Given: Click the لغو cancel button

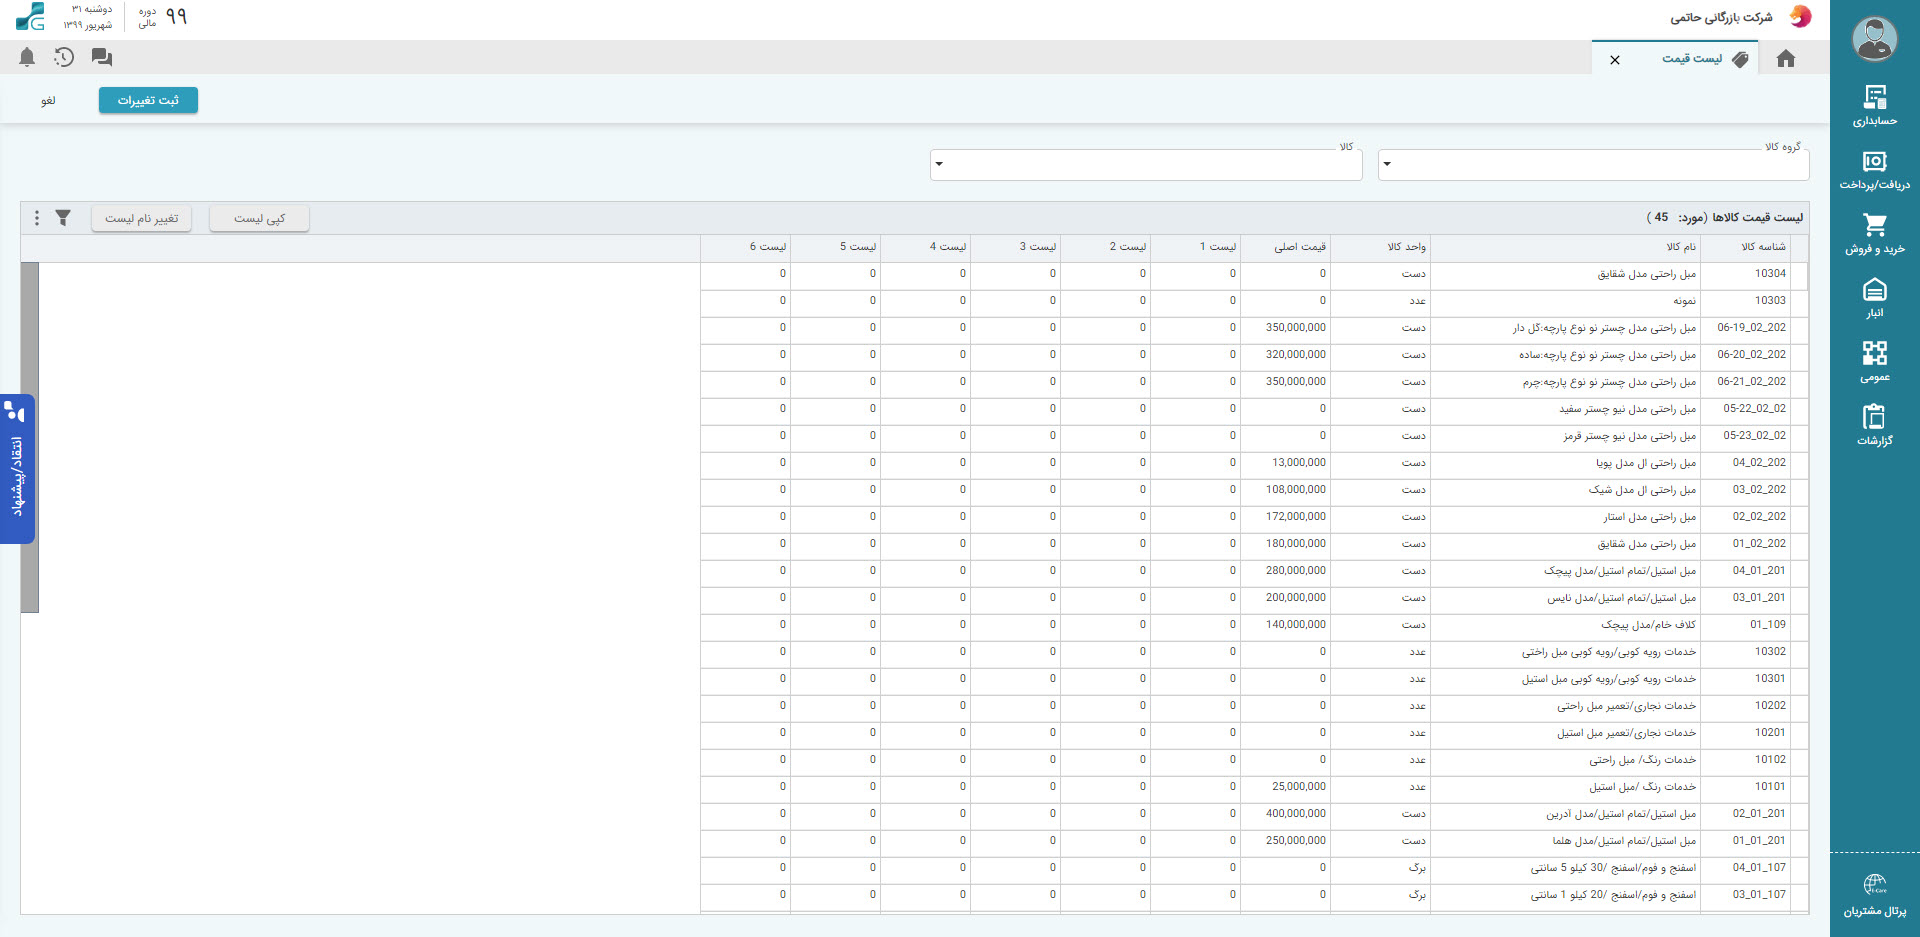Looking at the screenshot, I should (x=48, y=100).
